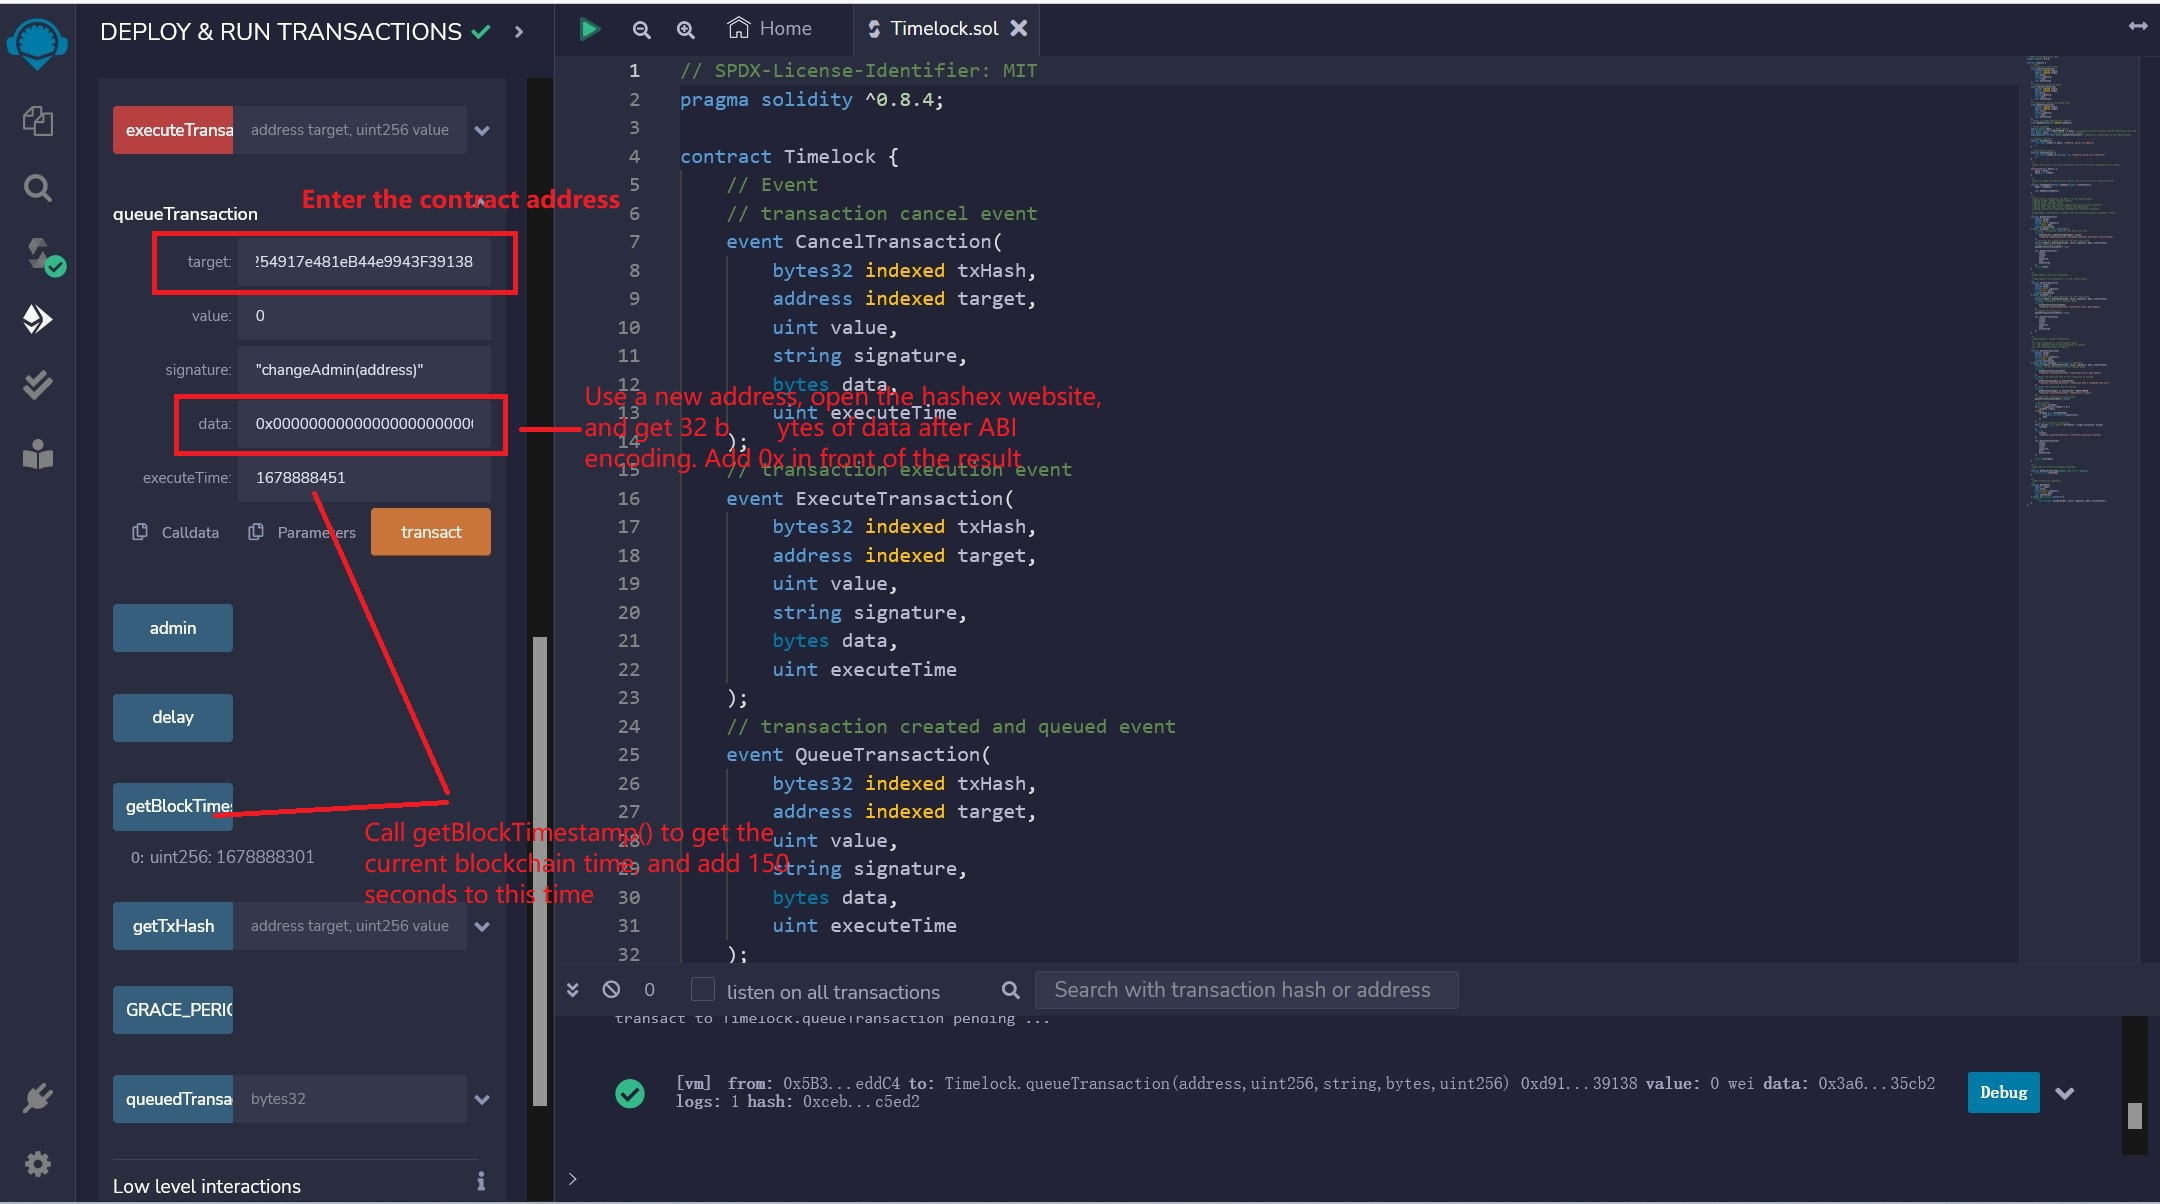Screen dimensions: 2160x1204
Task: Click the green run script icon
Action: (589, 28)
